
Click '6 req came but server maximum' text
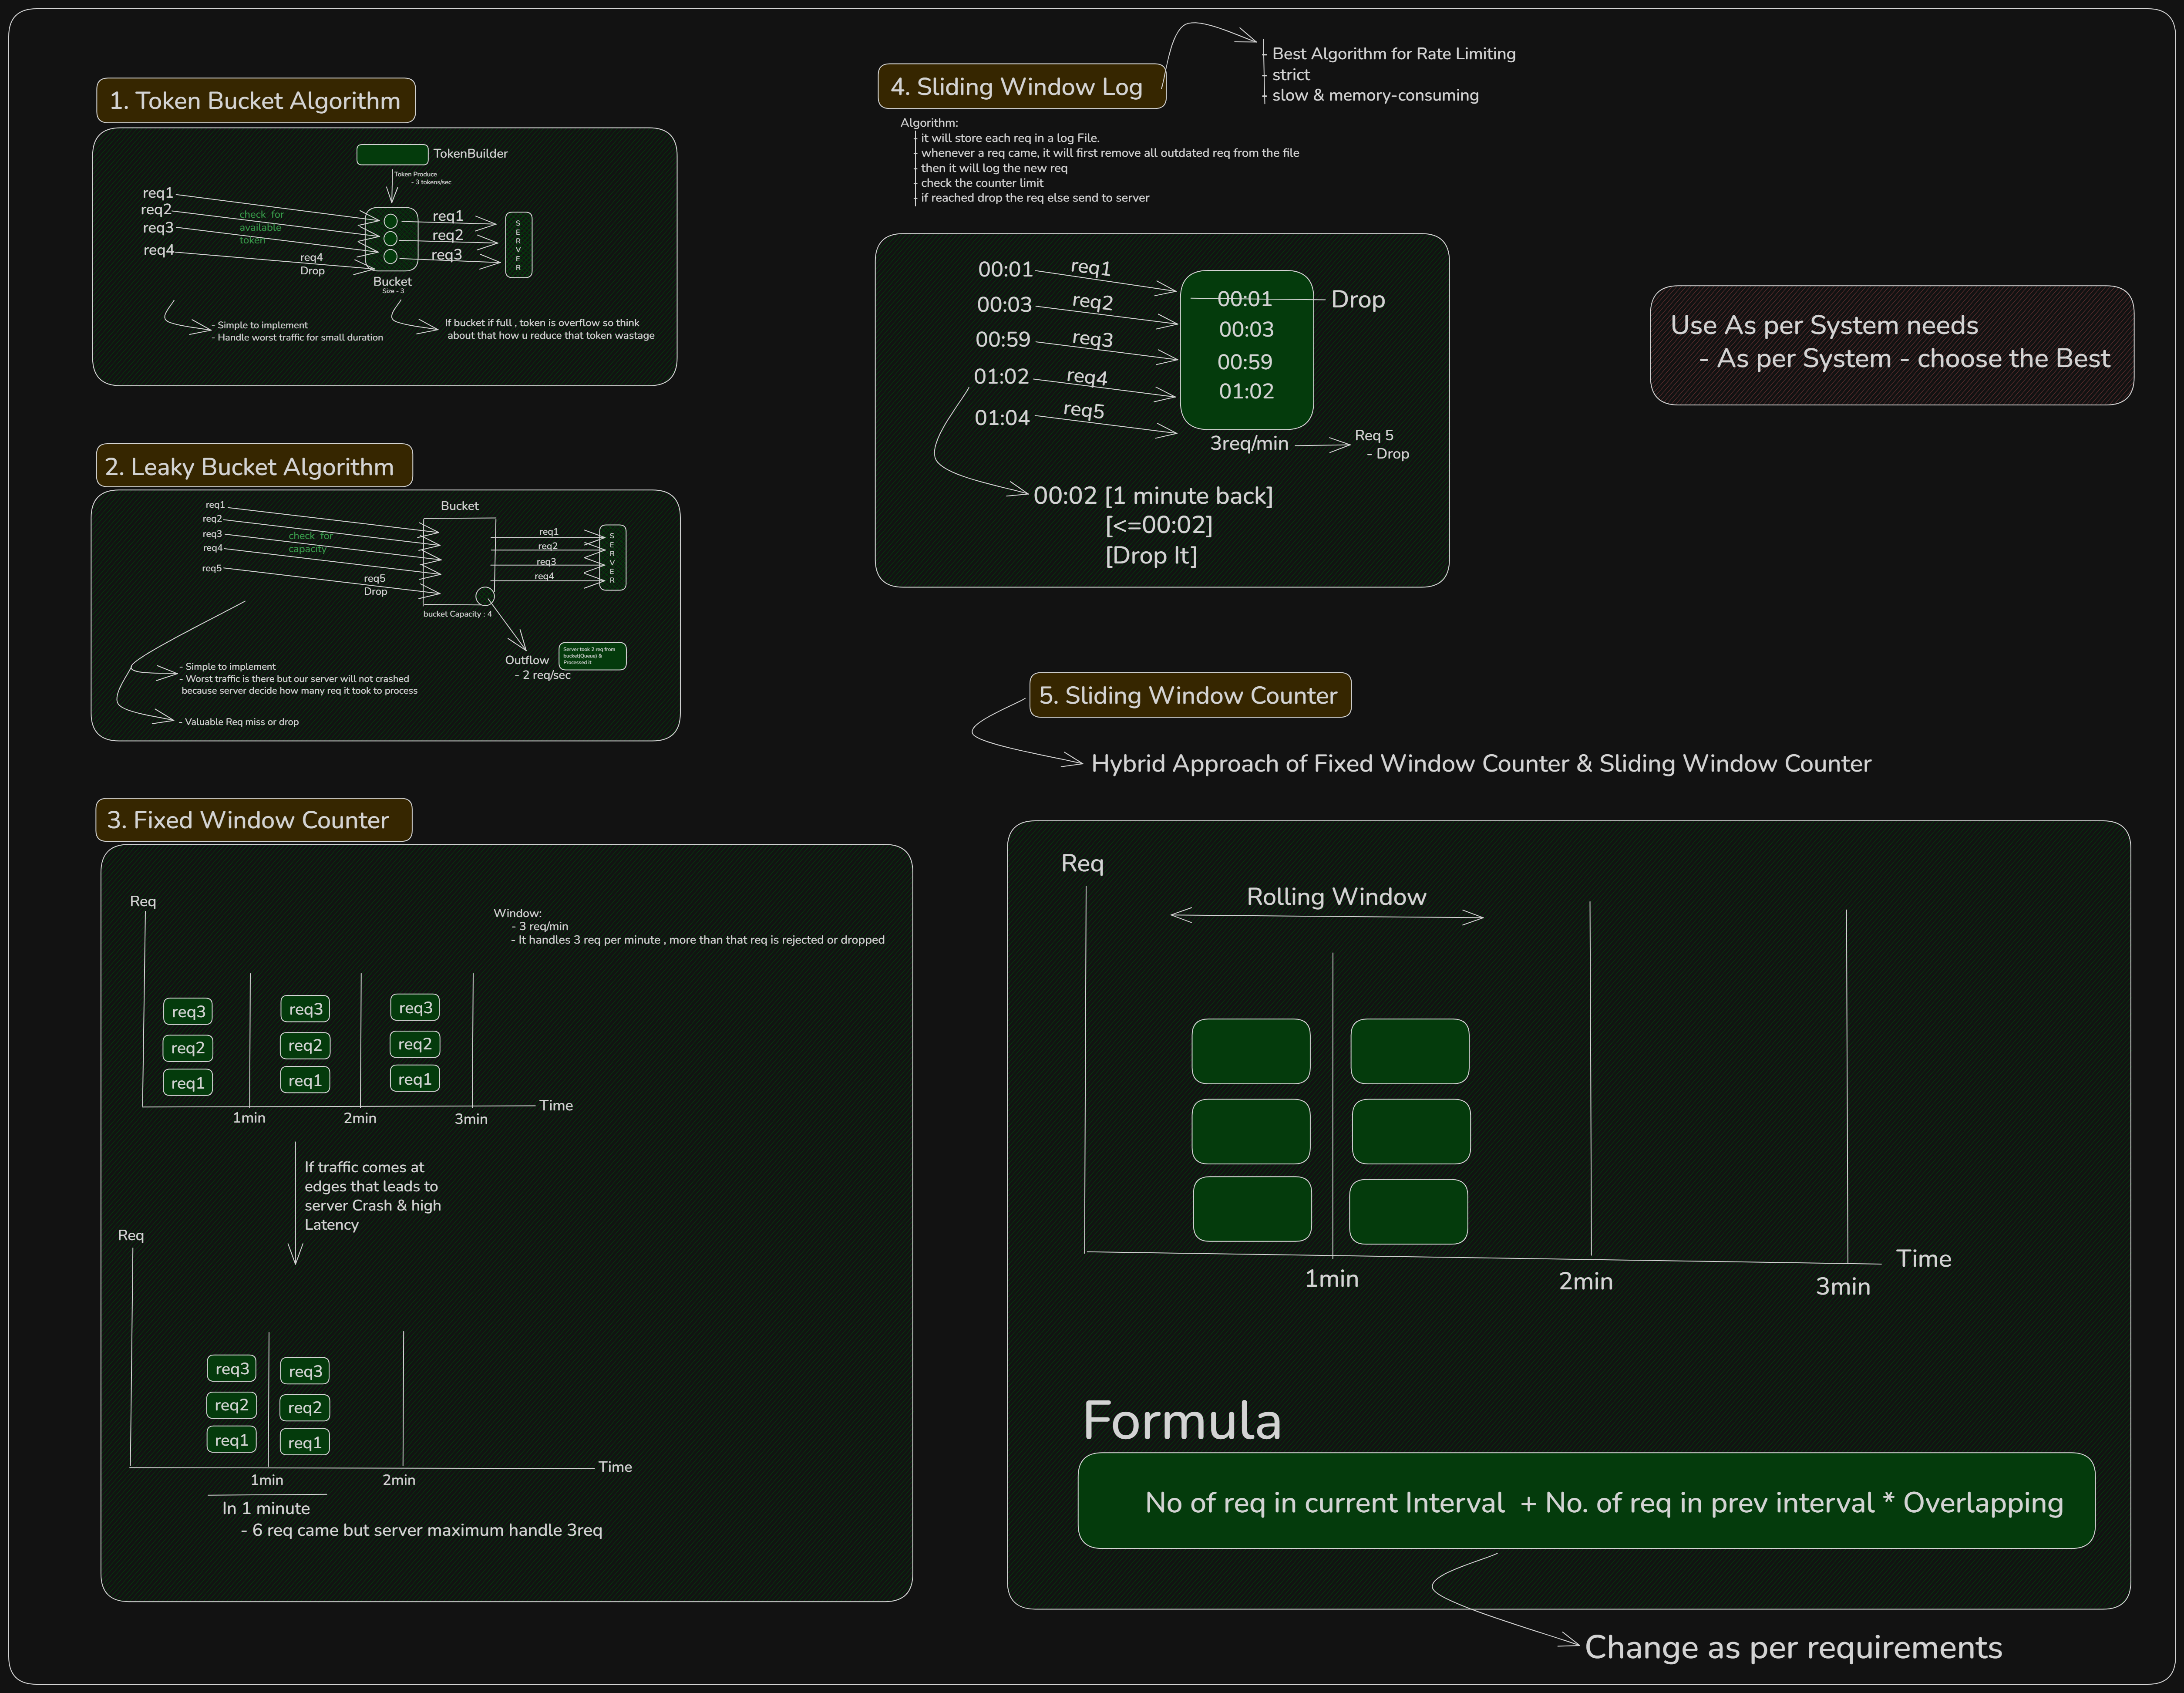pyautogui.click(x=421, y=1530)
